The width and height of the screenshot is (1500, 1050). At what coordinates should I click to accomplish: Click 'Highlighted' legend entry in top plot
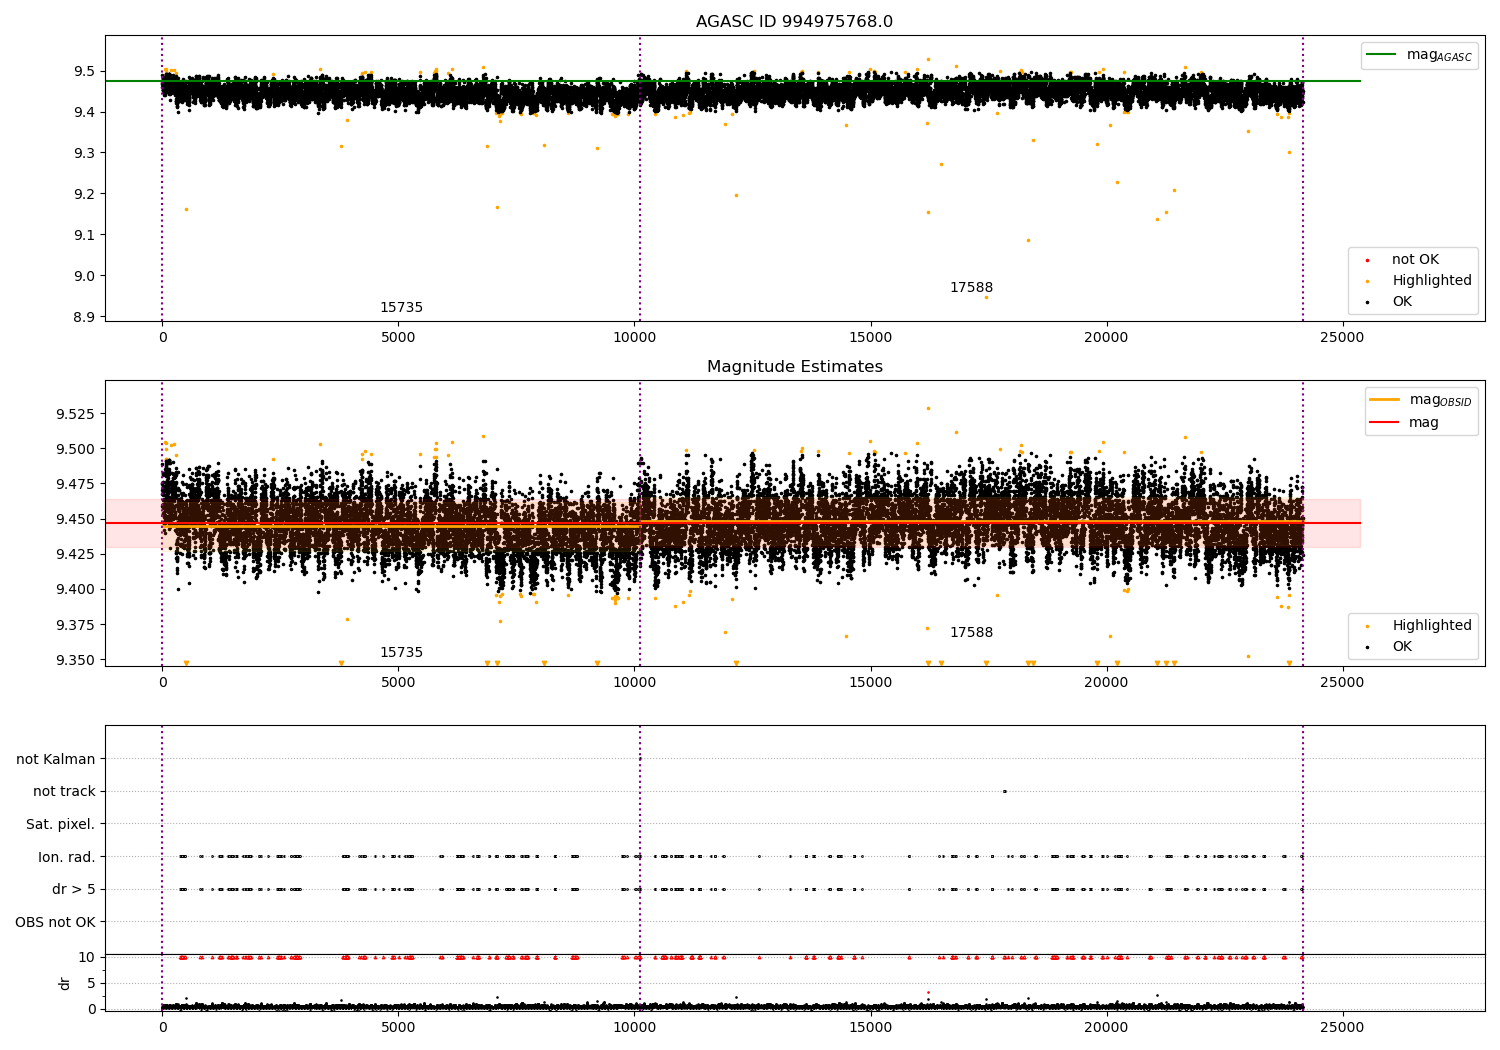1431,281
